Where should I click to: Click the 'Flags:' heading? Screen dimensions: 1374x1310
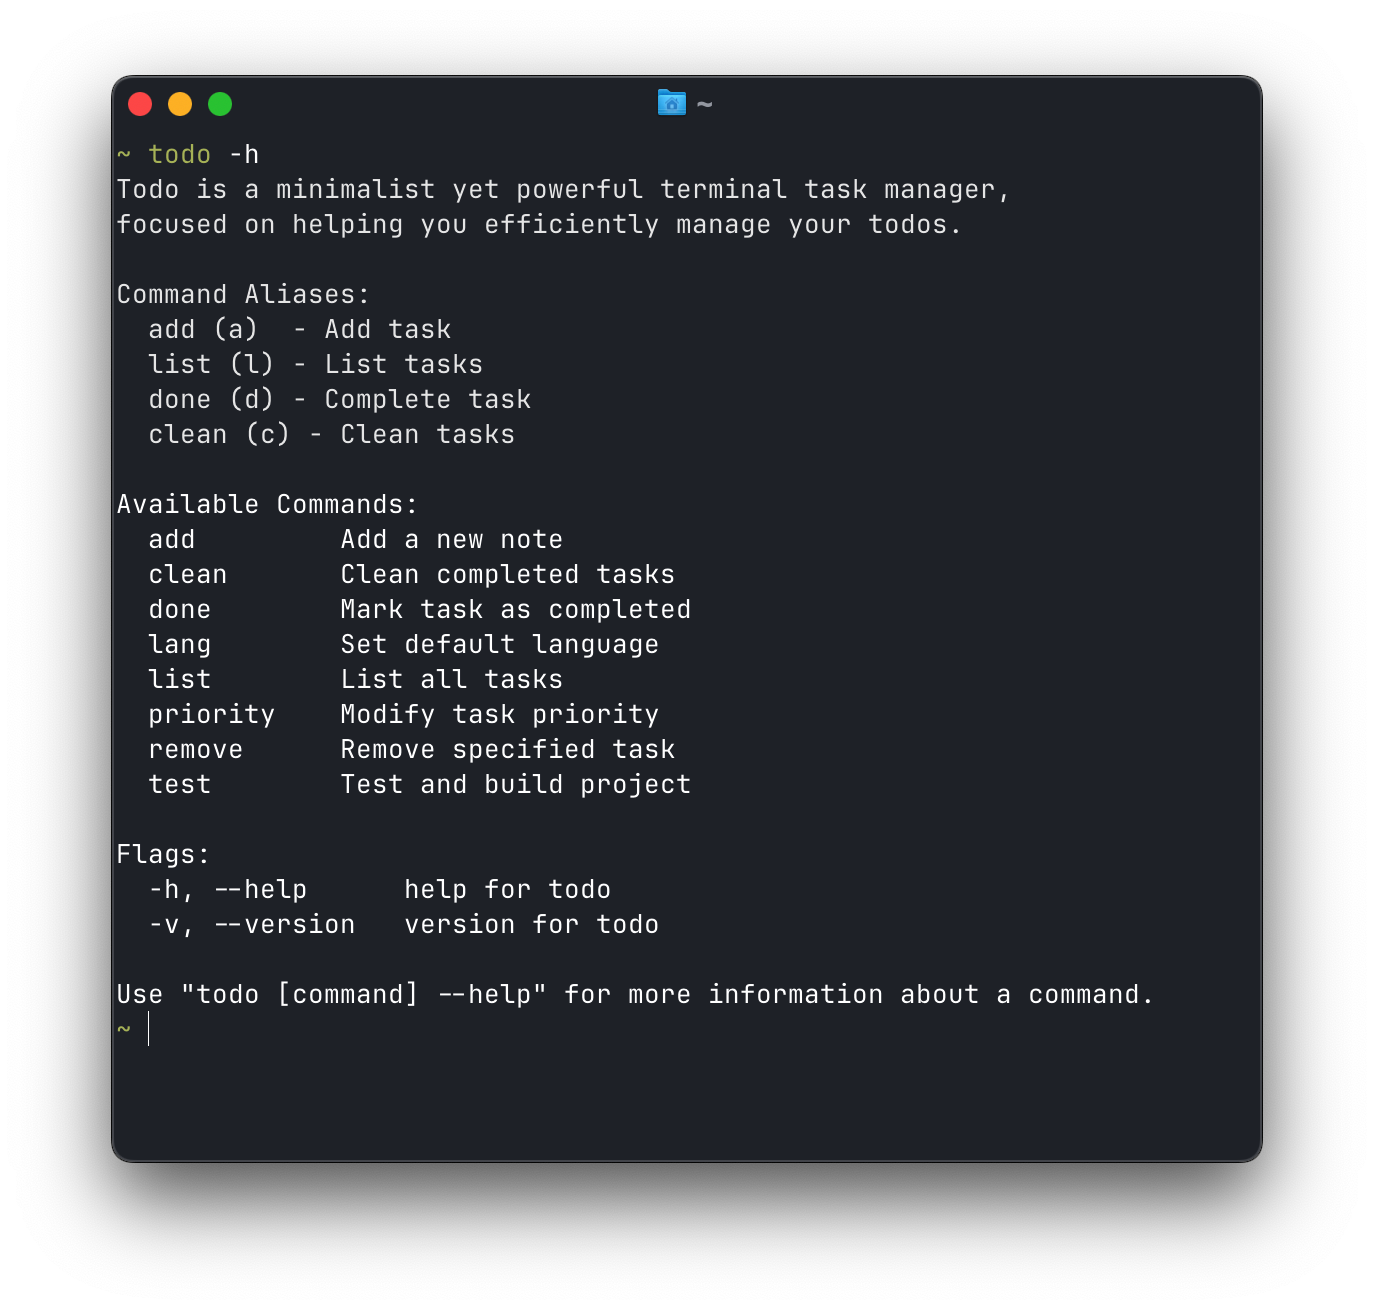163,854
